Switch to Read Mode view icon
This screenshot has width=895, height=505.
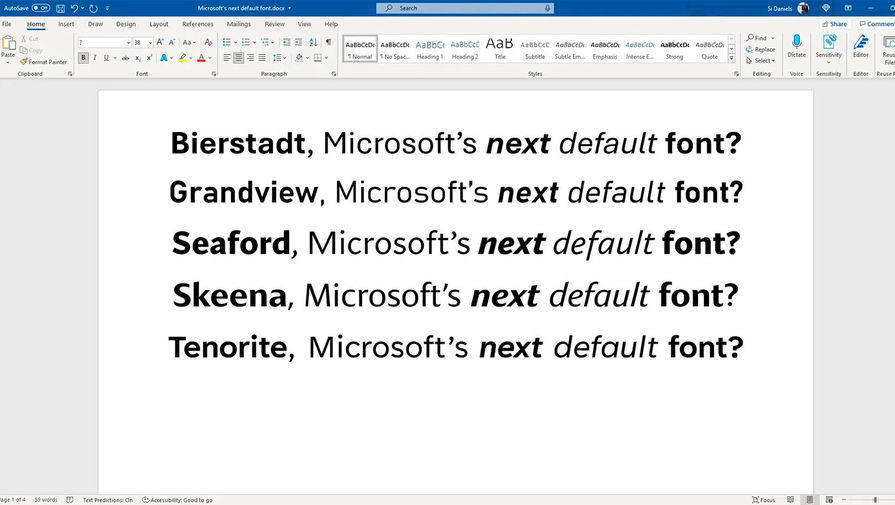pos(791,500)
